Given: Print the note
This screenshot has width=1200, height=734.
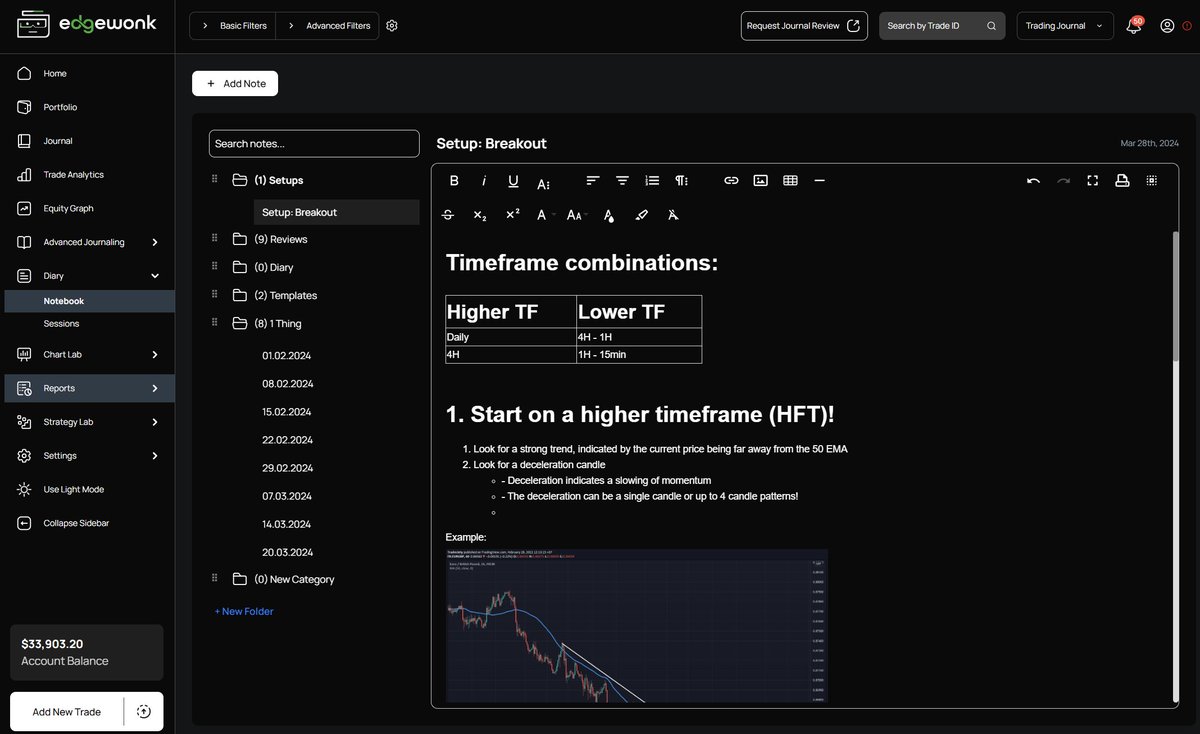Looking at the screenshot, I should pyautogui.click(x=1122, y=181).
